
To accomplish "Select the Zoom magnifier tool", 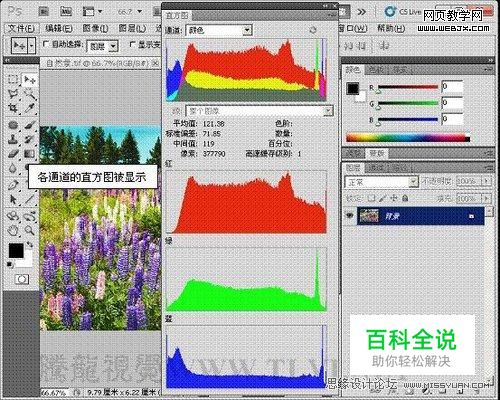I will coord(30,230).
